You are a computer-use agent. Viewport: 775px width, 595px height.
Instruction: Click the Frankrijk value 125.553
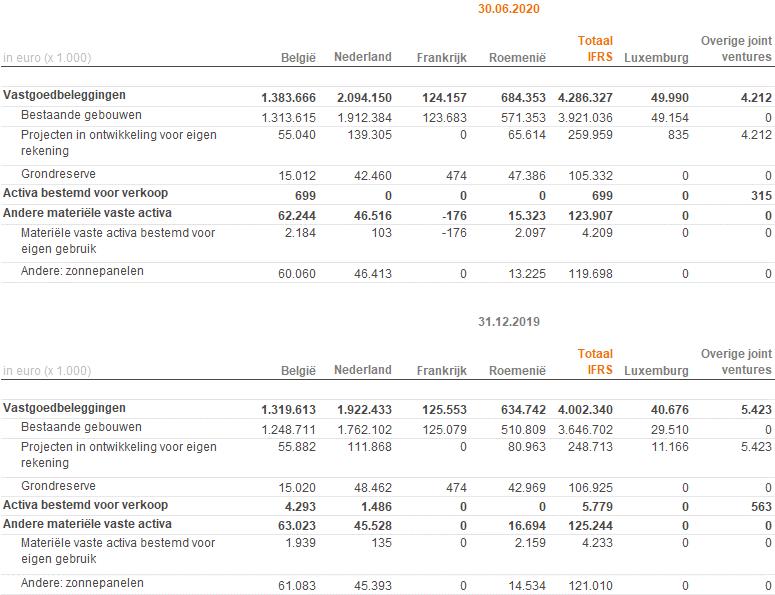(444, 410)
